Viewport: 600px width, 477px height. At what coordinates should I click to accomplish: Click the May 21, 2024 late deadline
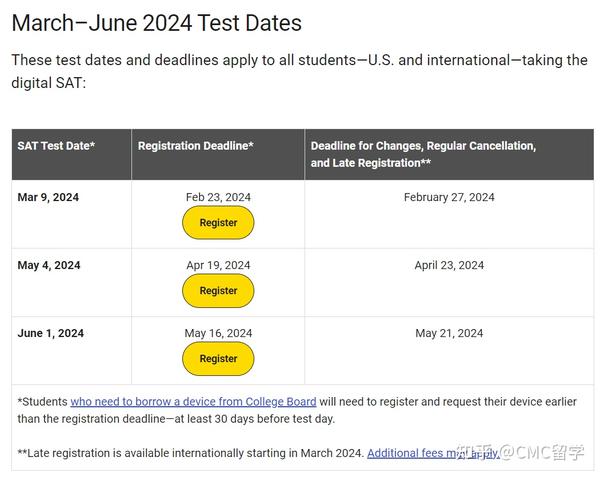449,333
